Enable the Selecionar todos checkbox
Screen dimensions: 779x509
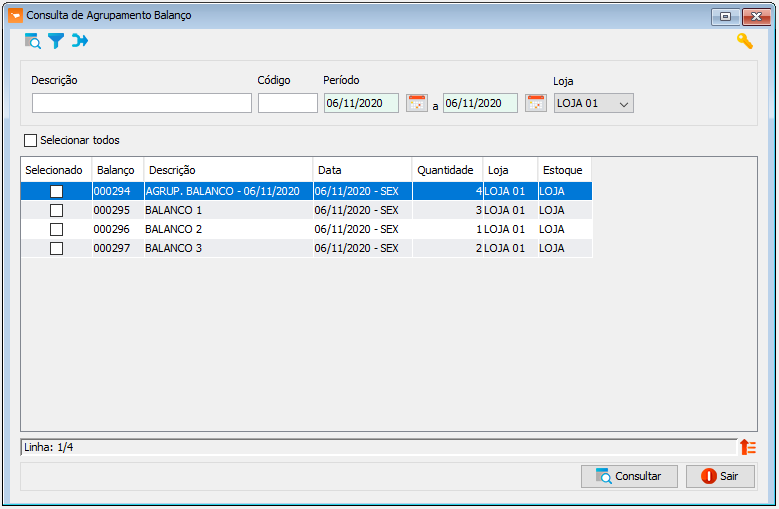[30, 140]
